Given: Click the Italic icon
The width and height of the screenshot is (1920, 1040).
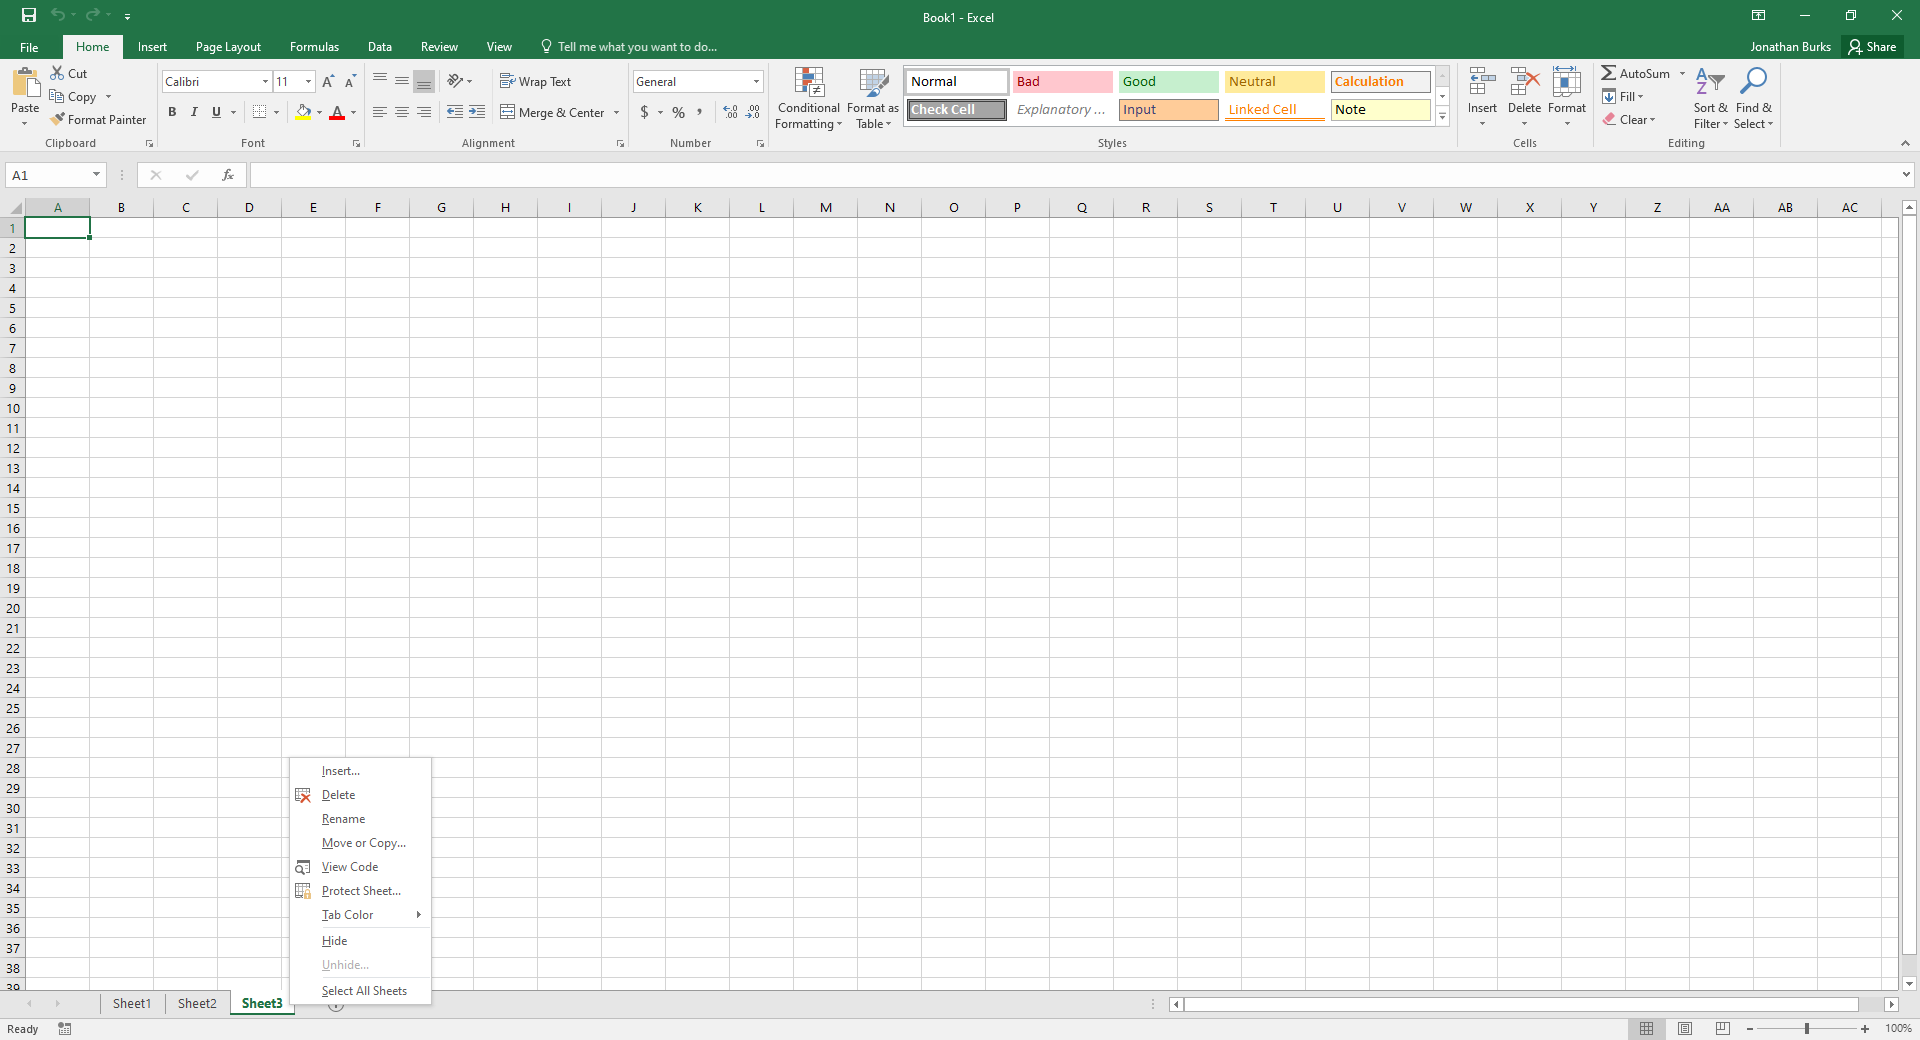Looking at the screenshot, I should point(194,112).
